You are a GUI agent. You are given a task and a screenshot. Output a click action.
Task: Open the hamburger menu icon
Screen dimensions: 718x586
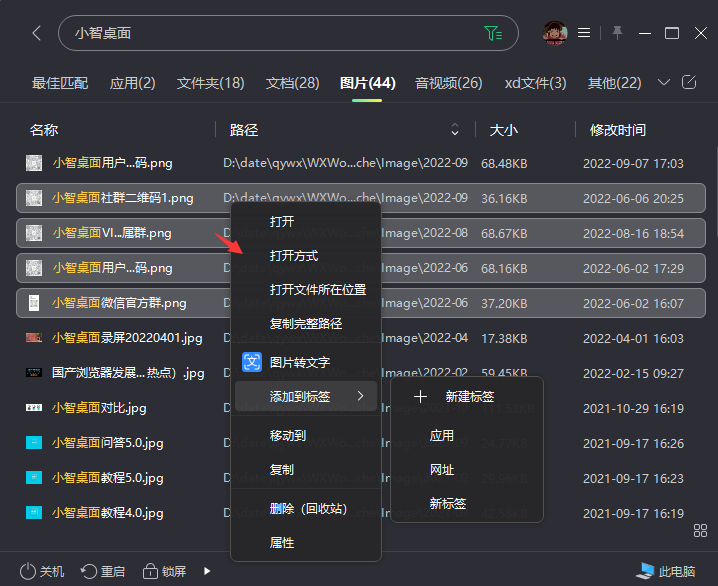pos(584,33)
